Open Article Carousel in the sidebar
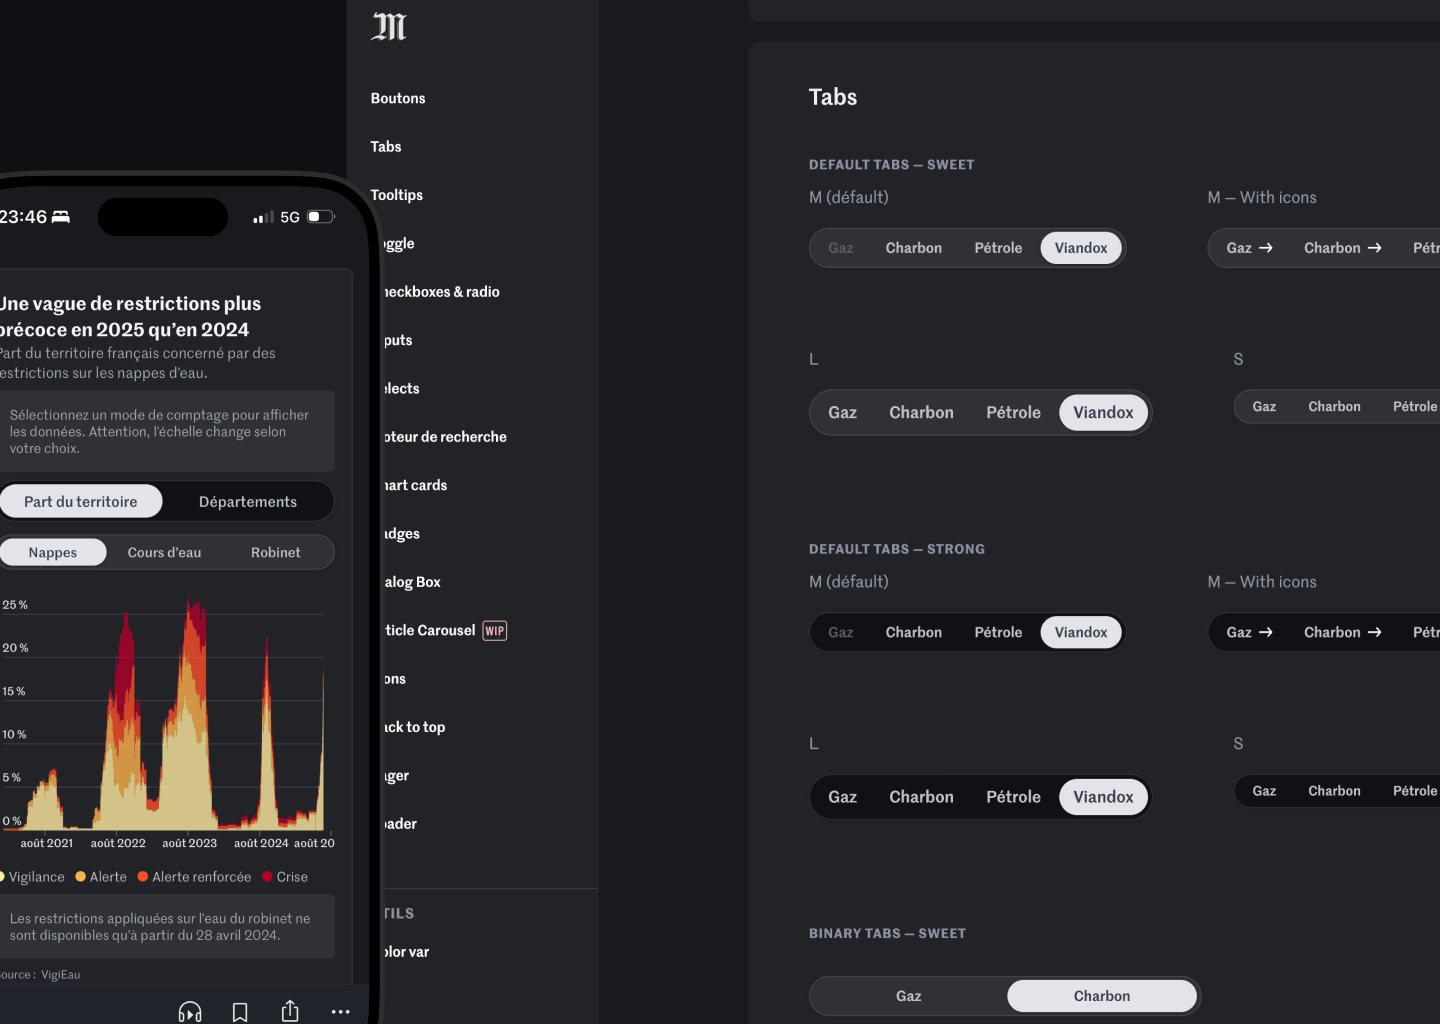This screenshot has height=1024, width=1440. (430, 630)
